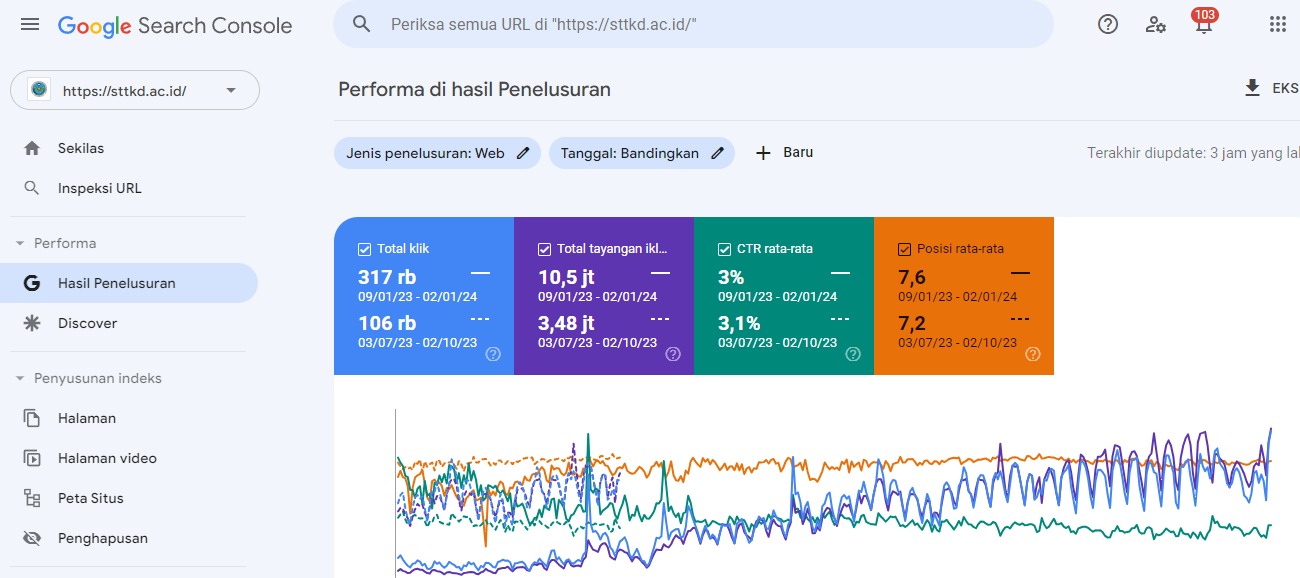Viewport: 1300px width, 578px height.
Task: Click the EKS export button label
Action: [1285, 88]
